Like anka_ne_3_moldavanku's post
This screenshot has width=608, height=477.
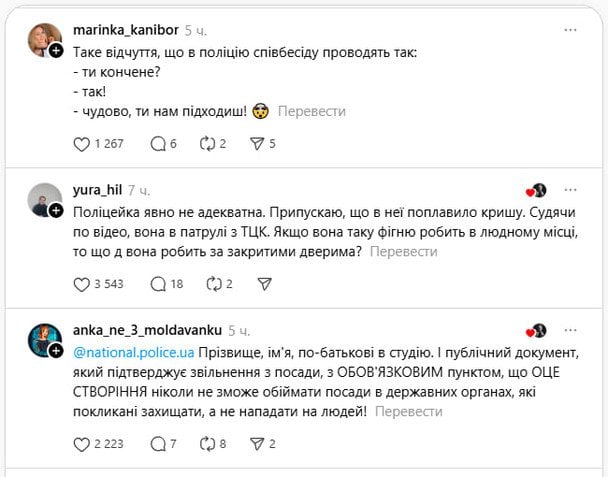[x=82, y=443]
